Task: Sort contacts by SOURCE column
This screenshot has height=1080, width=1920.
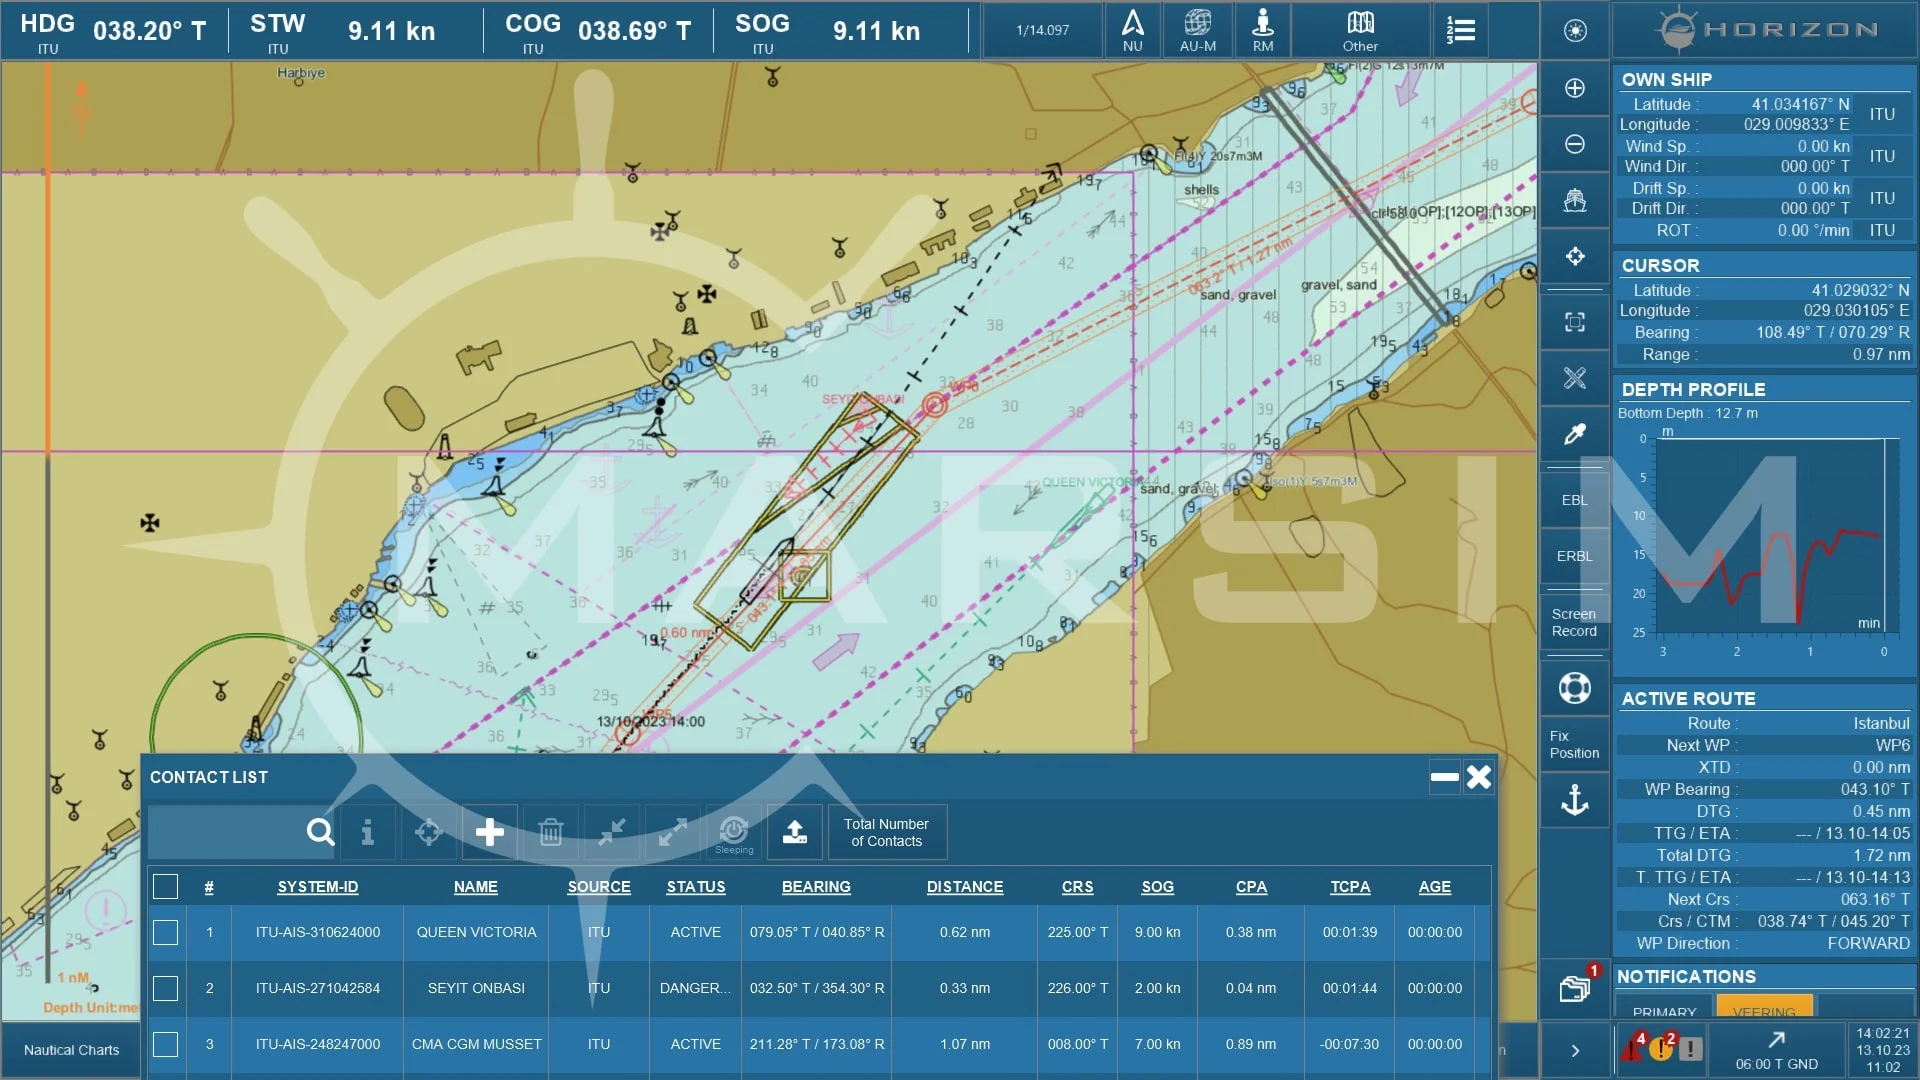Action: pyautogui.click(x=599, y=887)
